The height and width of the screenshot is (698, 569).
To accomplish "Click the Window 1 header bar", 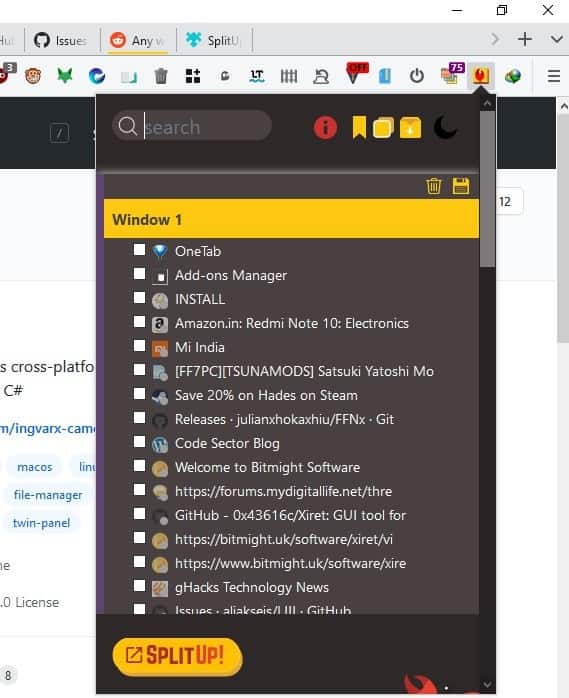I will coord(291,219).
